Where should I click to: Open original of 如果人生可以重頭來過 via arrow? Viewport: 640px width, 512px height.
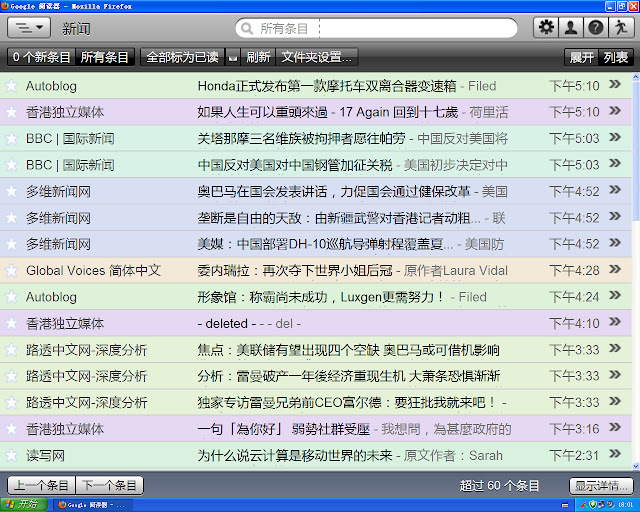tap(615, 111)
